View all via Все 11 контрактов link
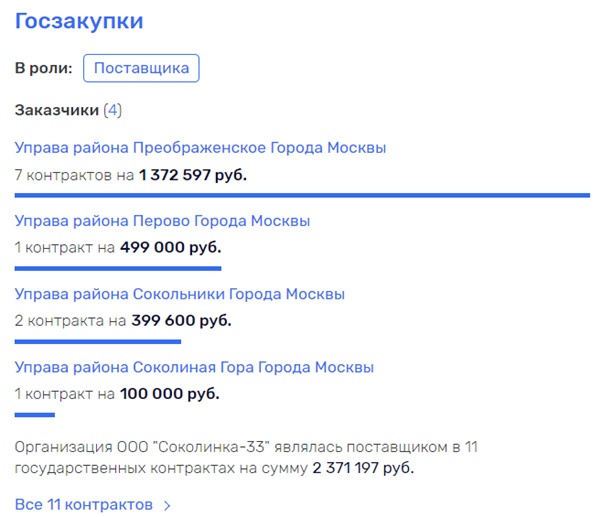 tap(84, 505)
